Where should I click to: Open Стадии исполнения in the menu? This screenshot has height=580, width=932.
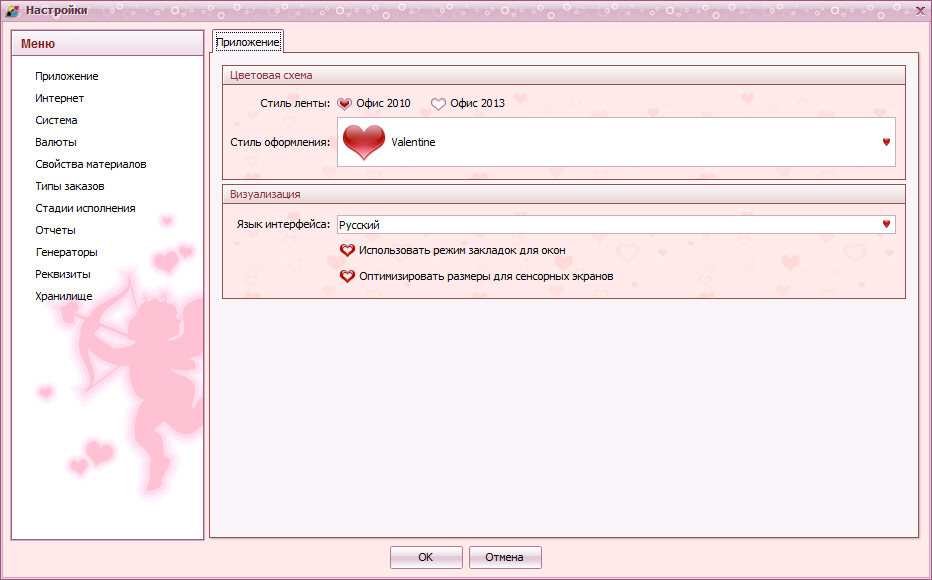(86, 208)
